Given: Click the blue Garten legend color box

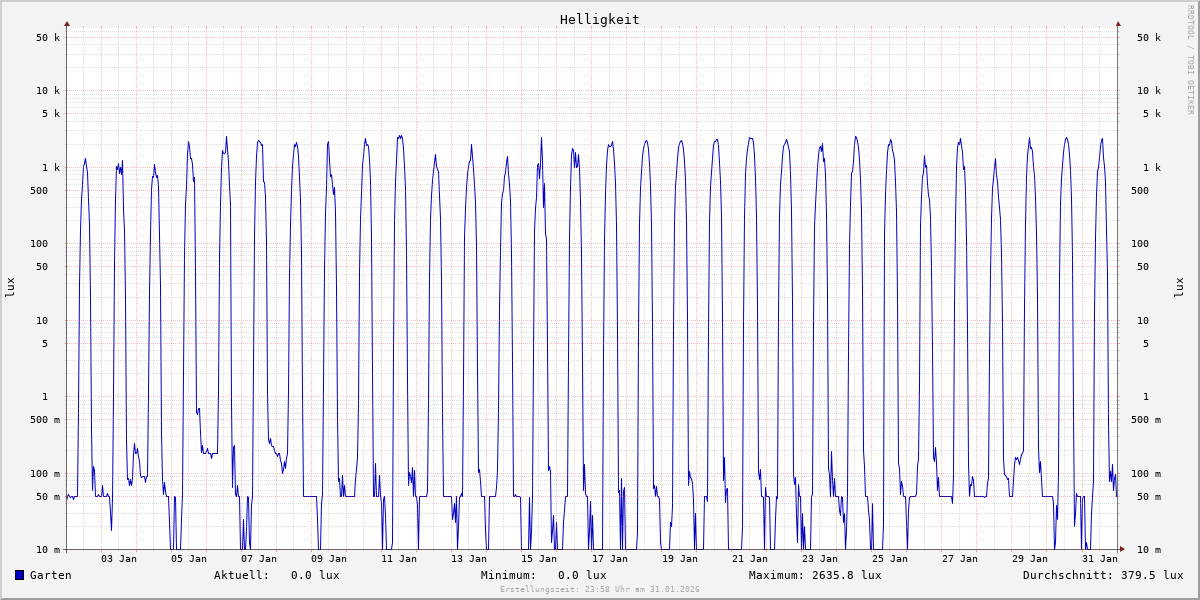Looking at the screenshot, I should pos(19,575).
